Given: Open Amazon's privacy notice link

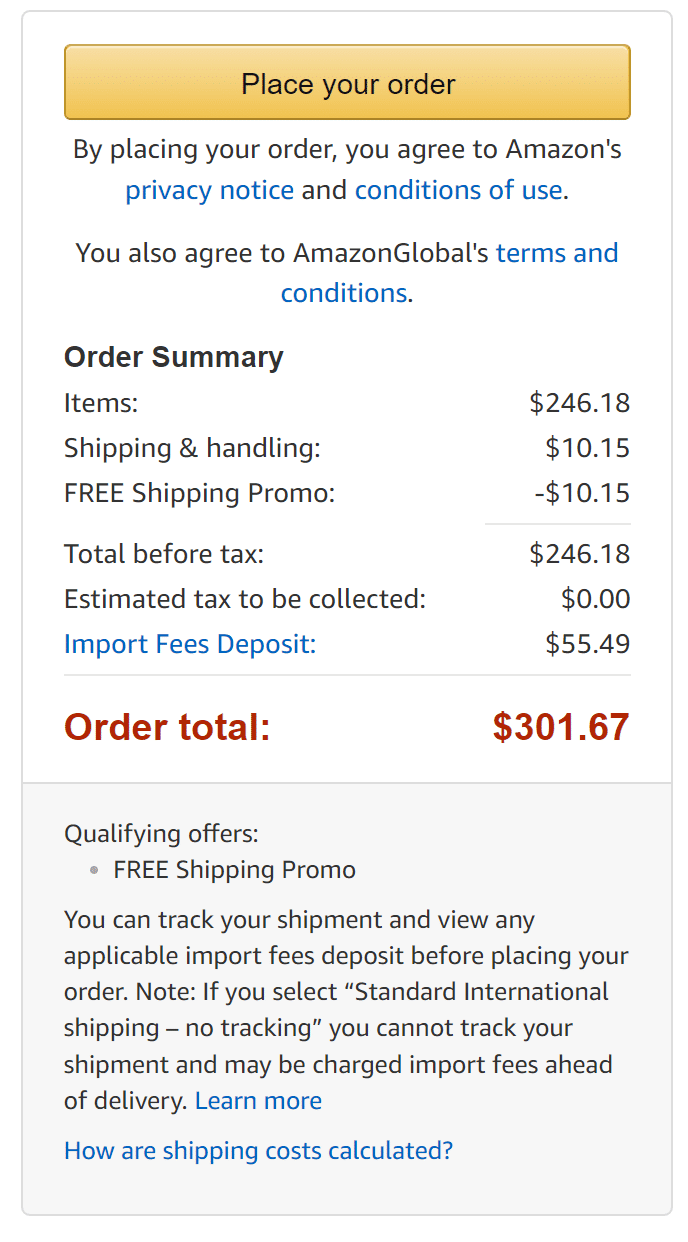Looking at the screenshot, I should [209, 190].
